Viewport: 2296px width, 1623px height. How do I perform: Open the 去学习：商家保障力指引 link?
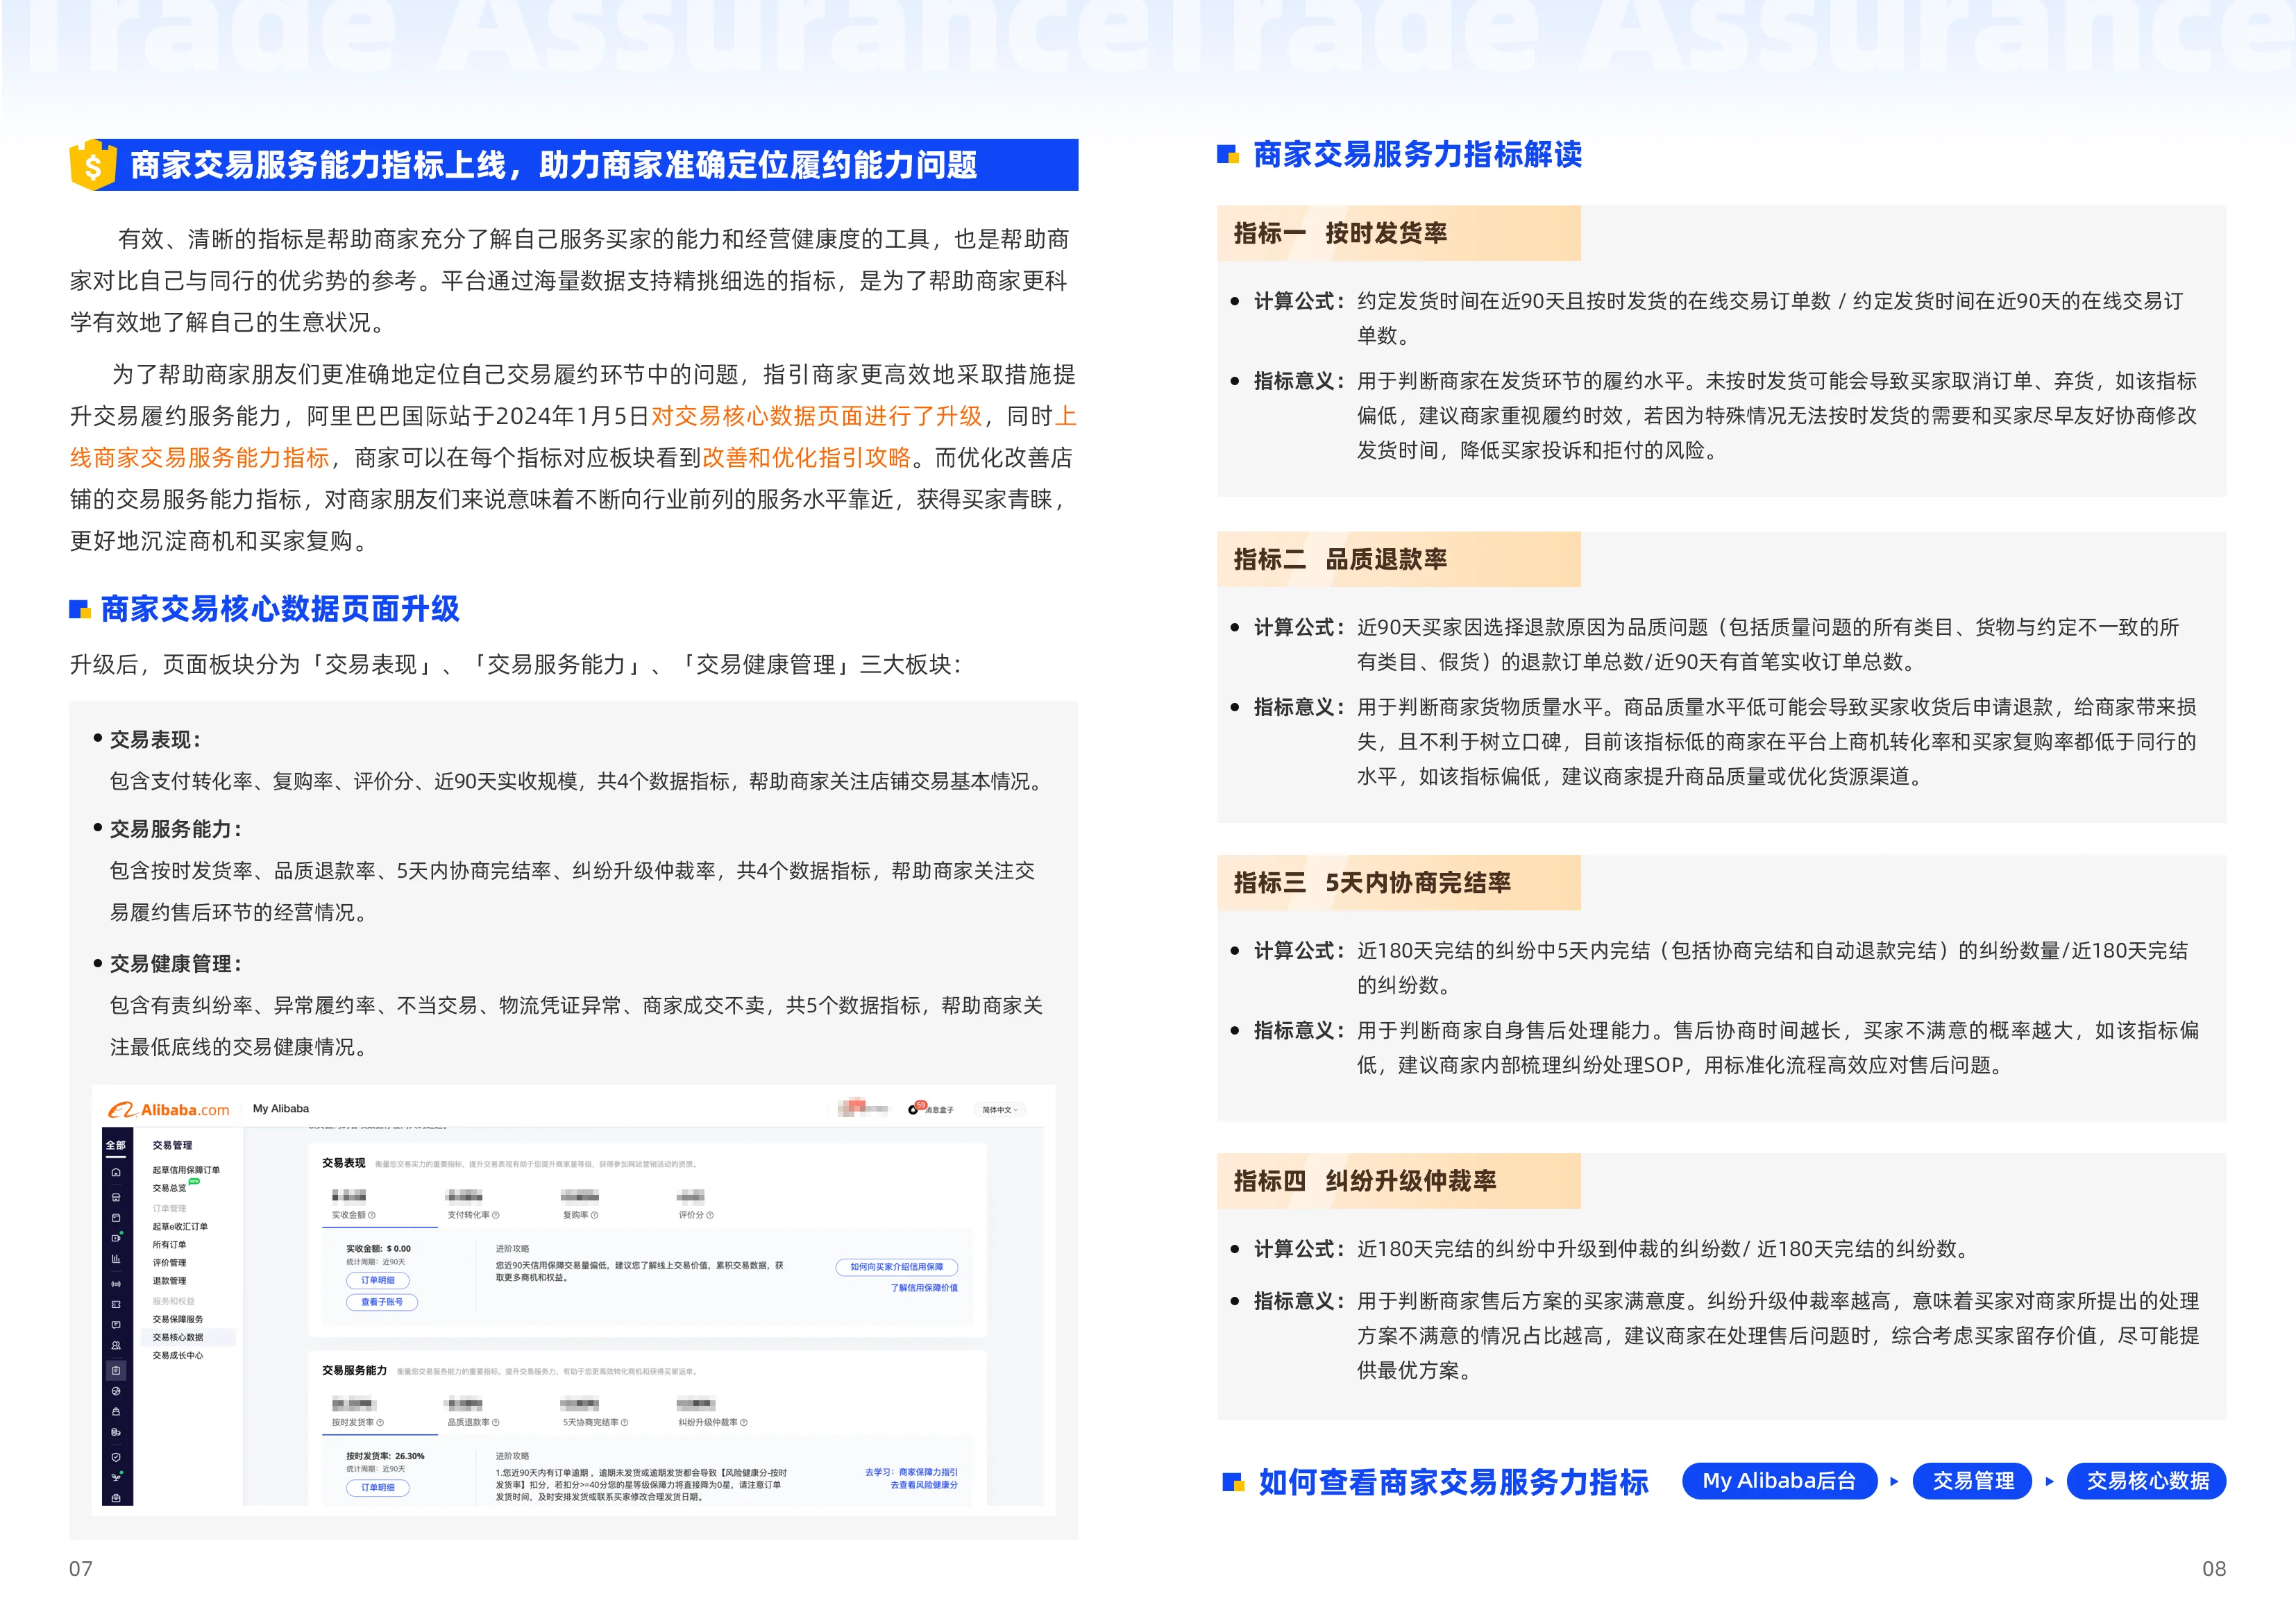[911, 1472]
